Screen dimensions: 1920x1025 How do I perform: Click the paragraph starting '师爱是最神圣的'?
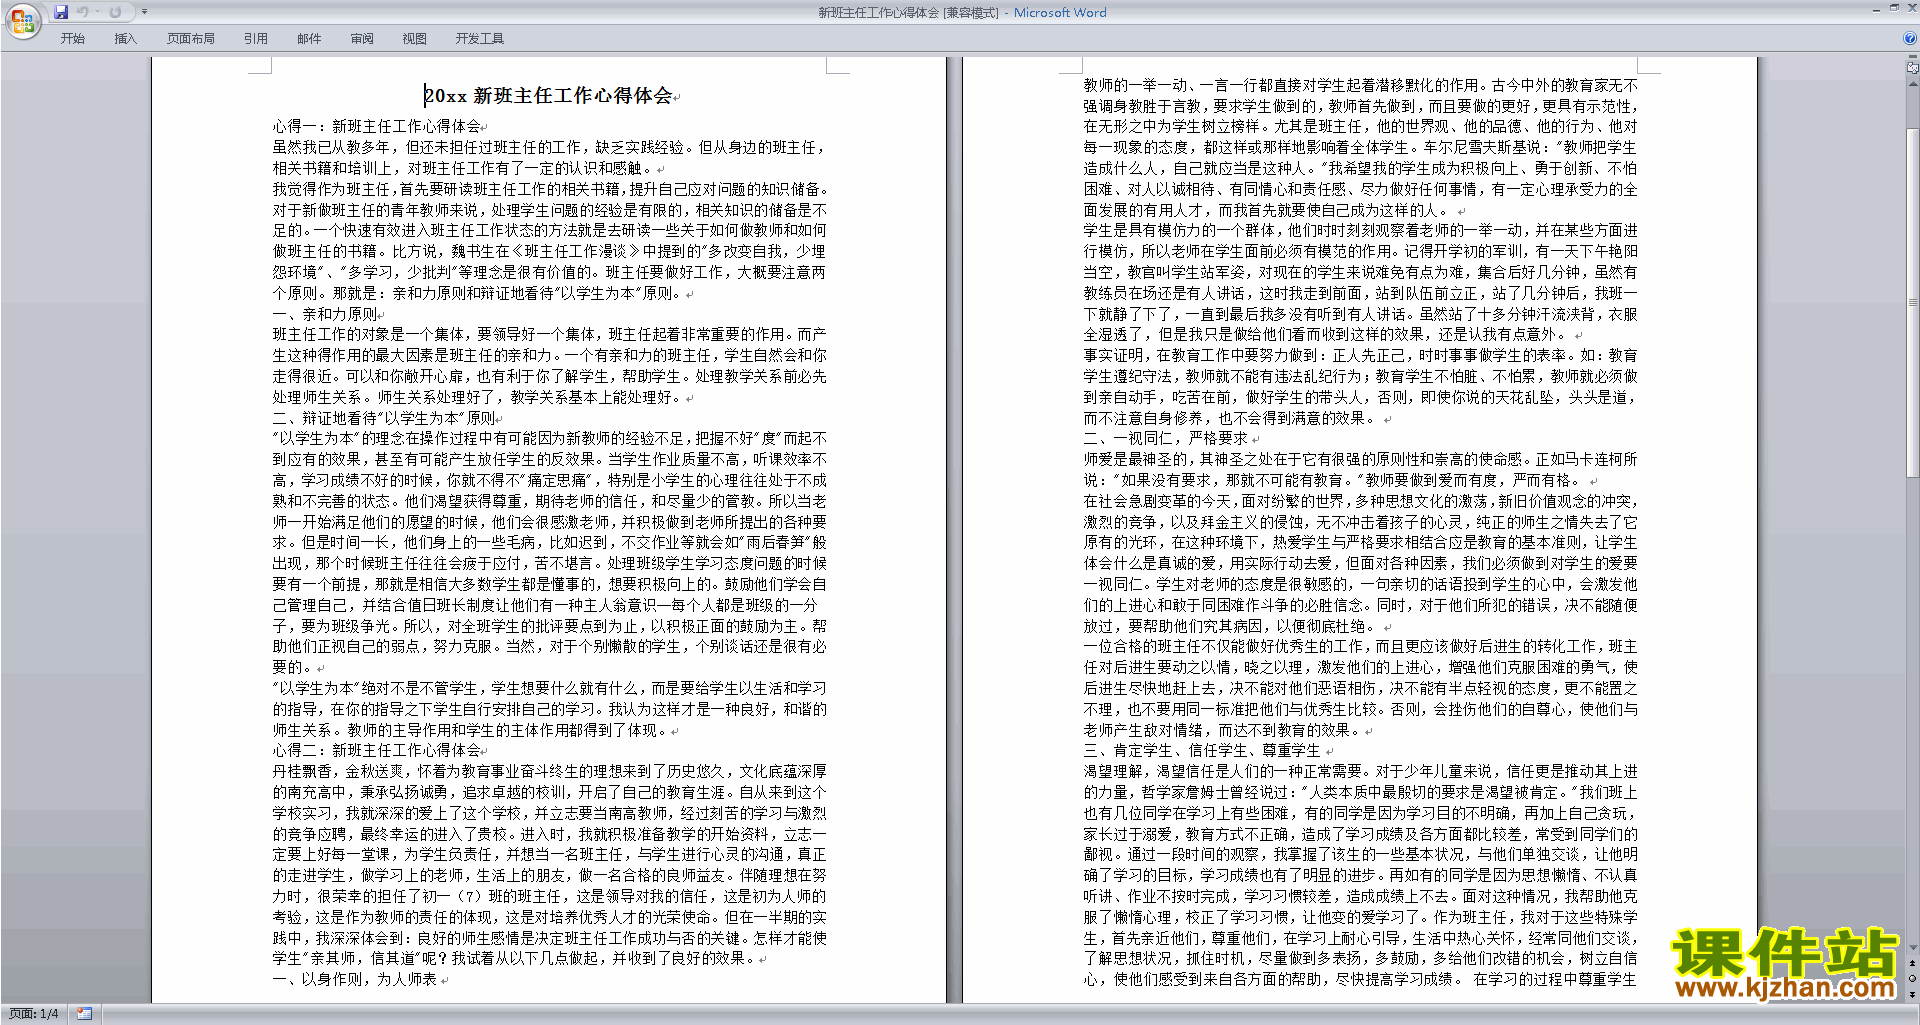click(1361, 469)
